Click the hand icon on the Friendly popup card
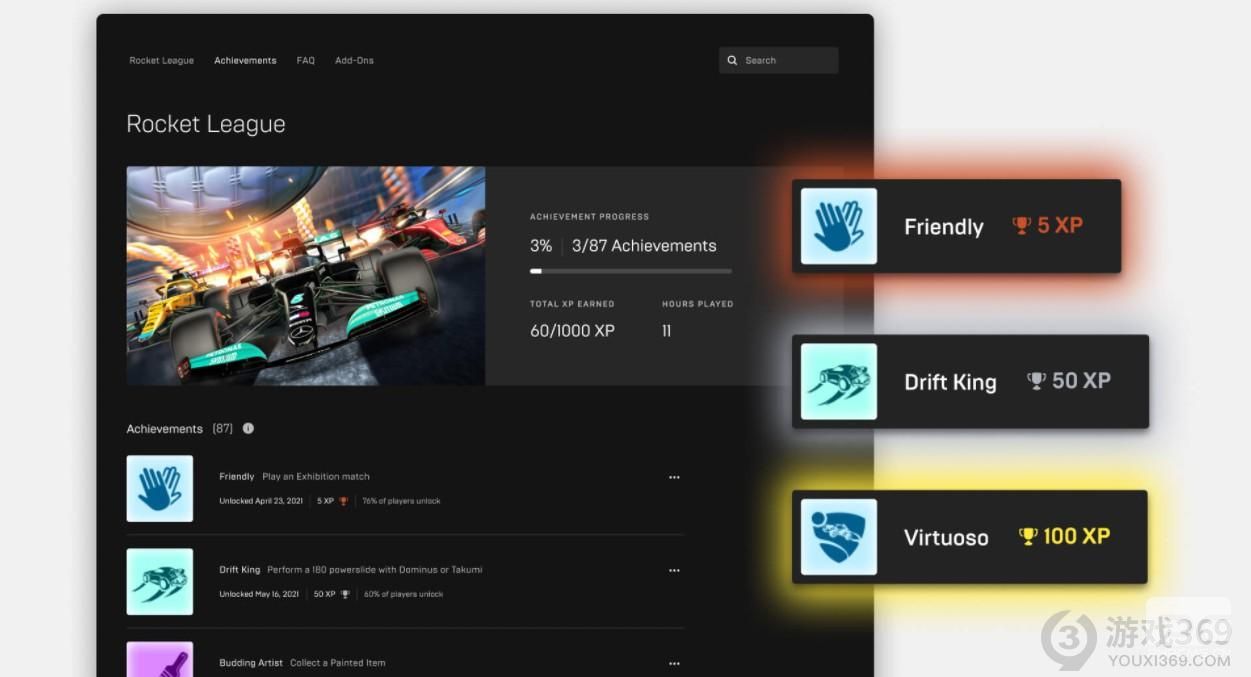 coord(839,226)
